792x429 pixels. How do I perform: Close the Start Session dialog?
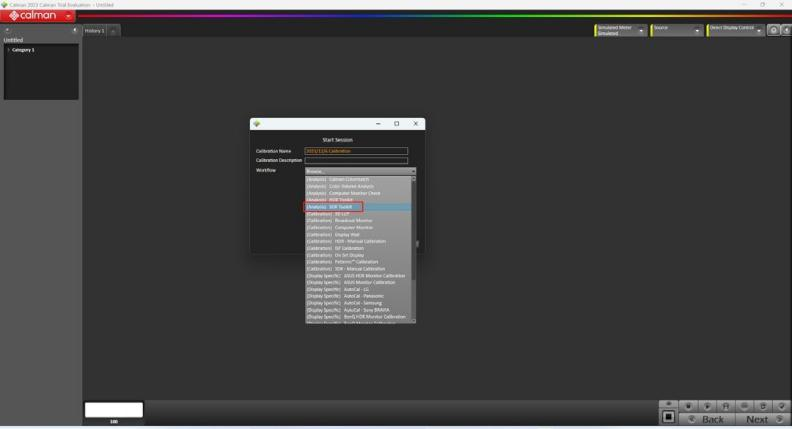tap(416, 124)
